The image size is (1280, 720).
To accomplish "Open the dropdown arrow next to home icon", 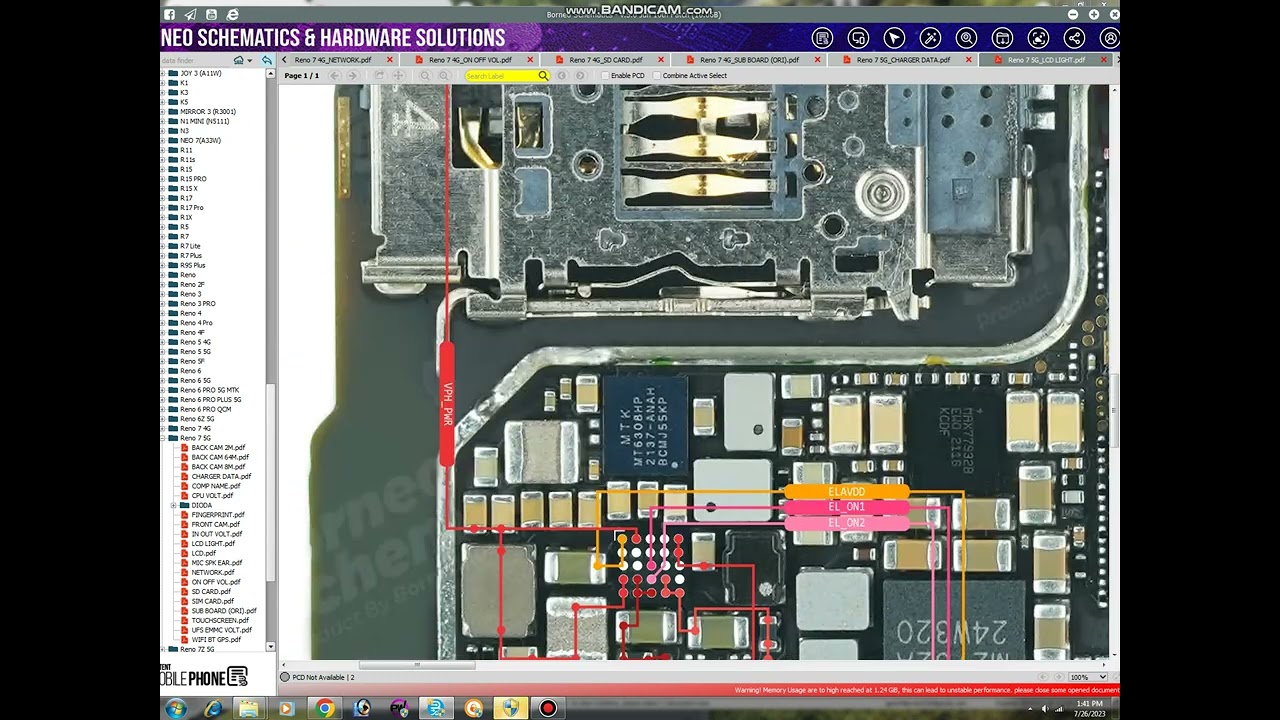I will [249, 61].
